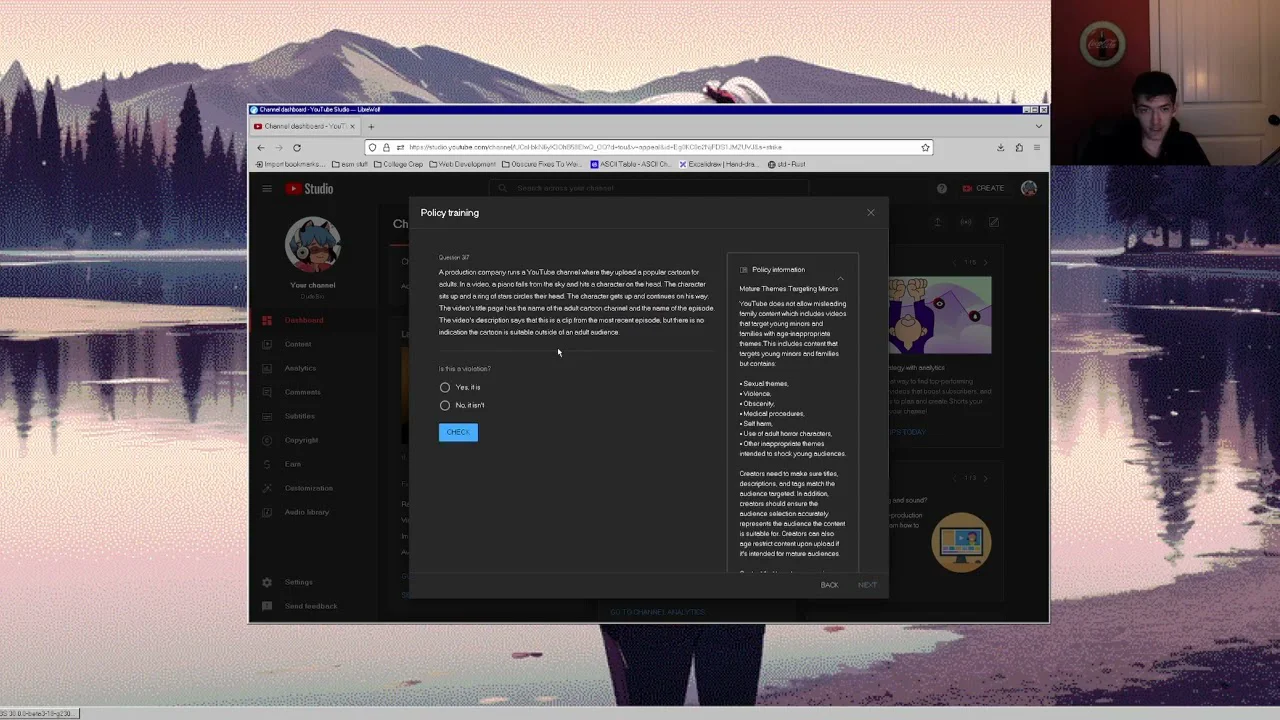Image resolution: width=1280 pixels, height=720 pixels.
Task: Open the ASCII Table bookmark
Action: (631, 164)
